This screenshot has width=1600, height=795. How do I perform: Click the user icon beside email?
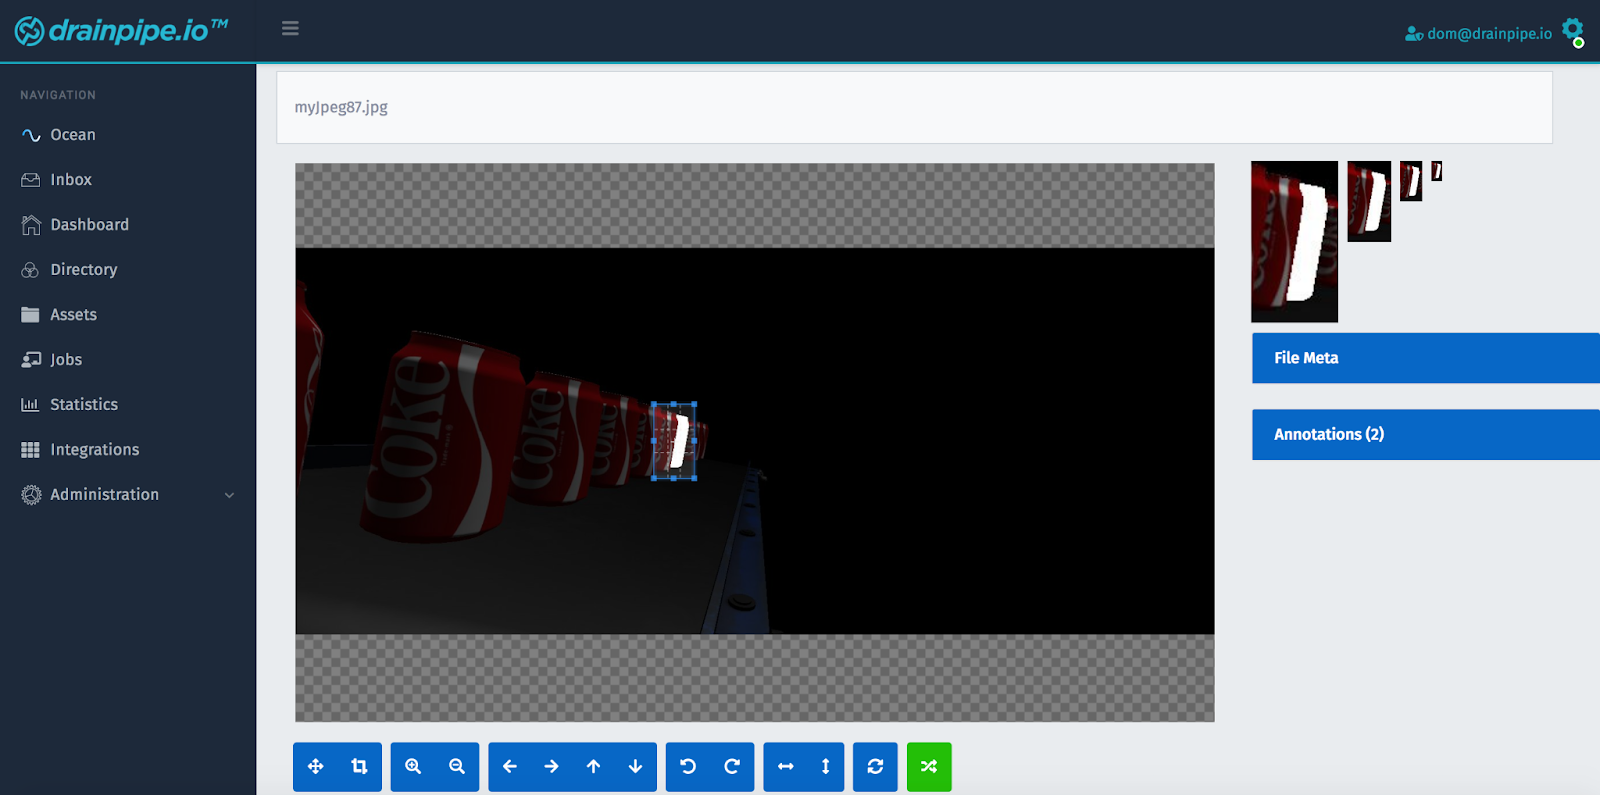click(1414, 34)
